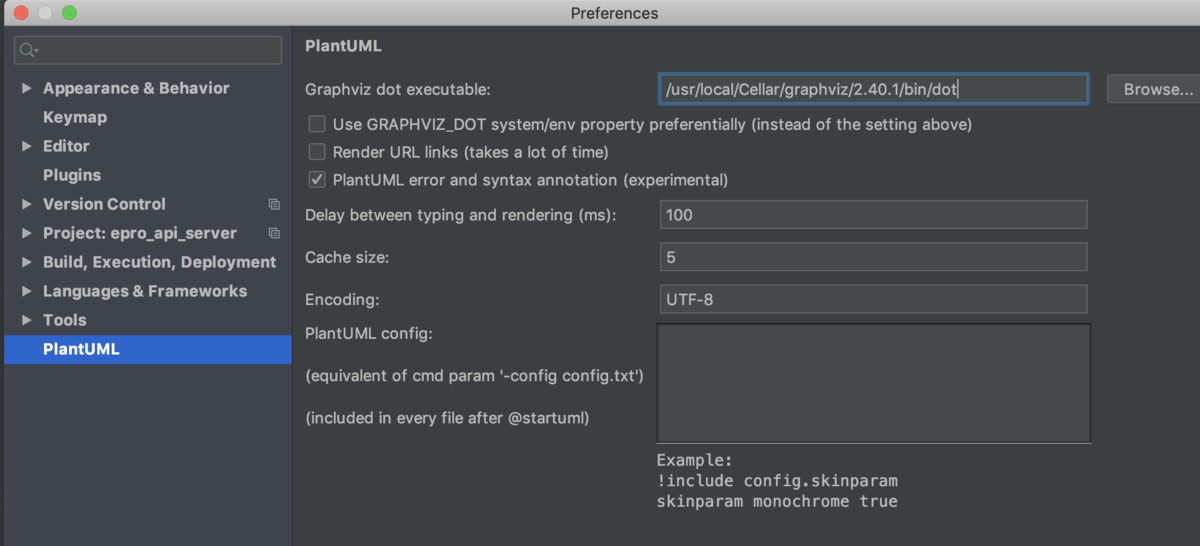Open the Keymap settings page
This screenshot has height=546, width=1200.
75,117
